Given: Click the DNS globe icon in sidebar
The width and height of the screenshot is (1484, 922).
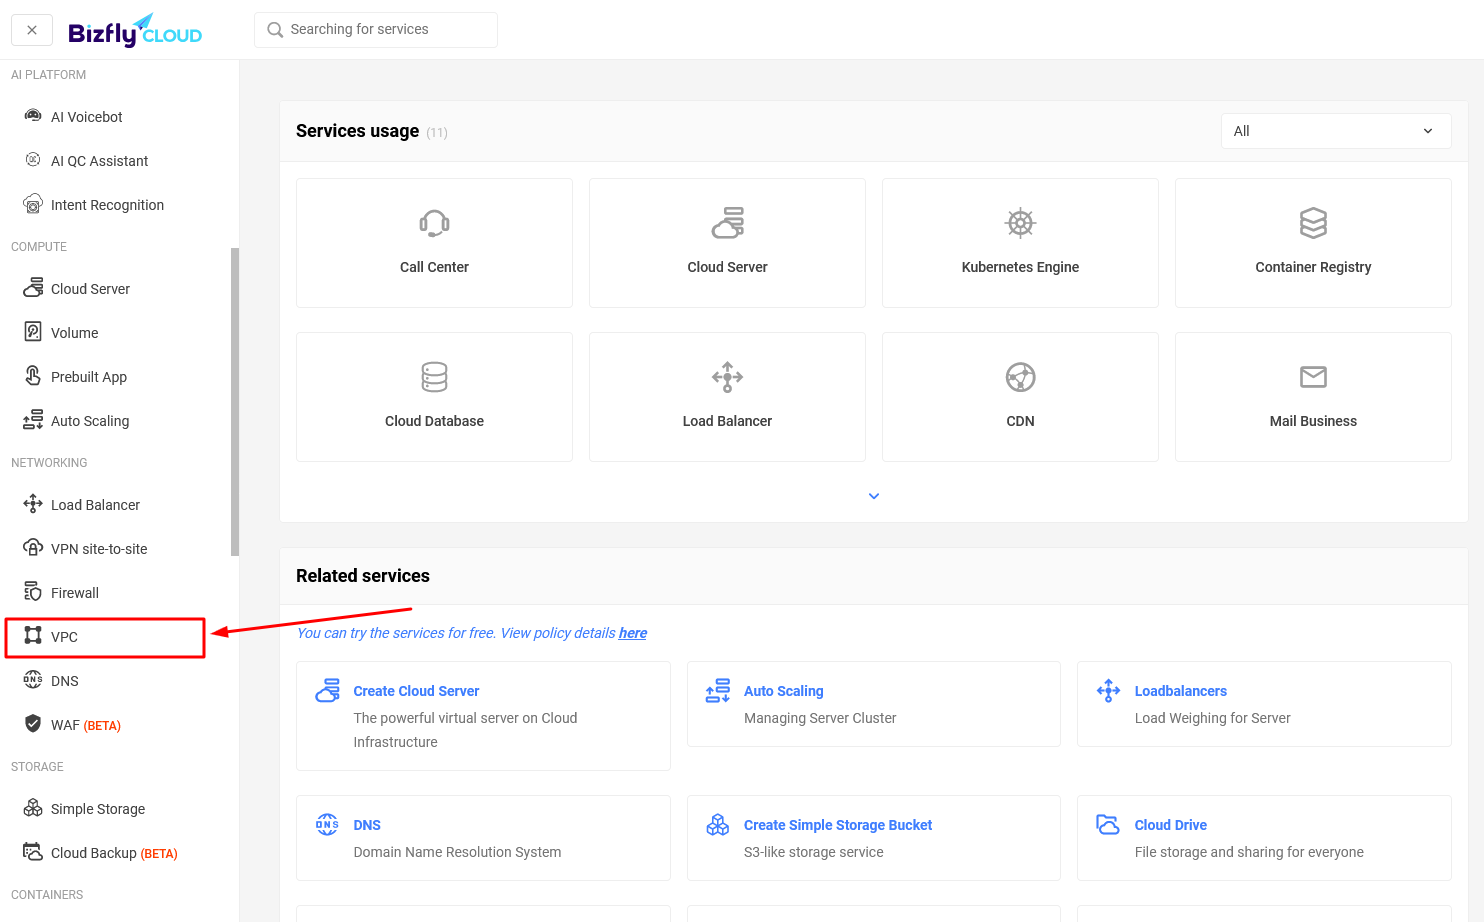Looking at the screenshot, I should point(33,680).
